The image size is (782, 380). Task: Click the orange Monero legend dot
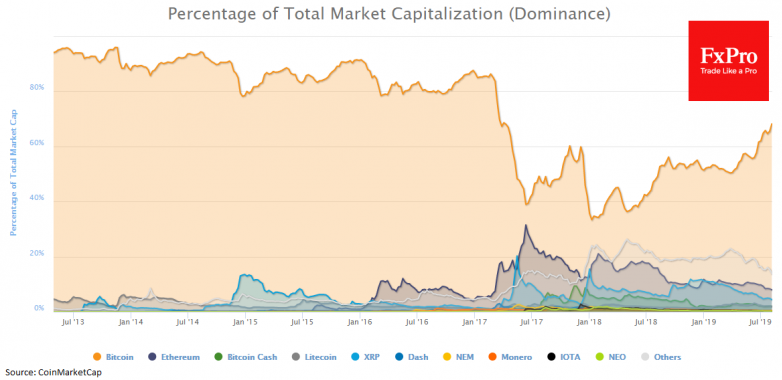(x=492, y=357)
